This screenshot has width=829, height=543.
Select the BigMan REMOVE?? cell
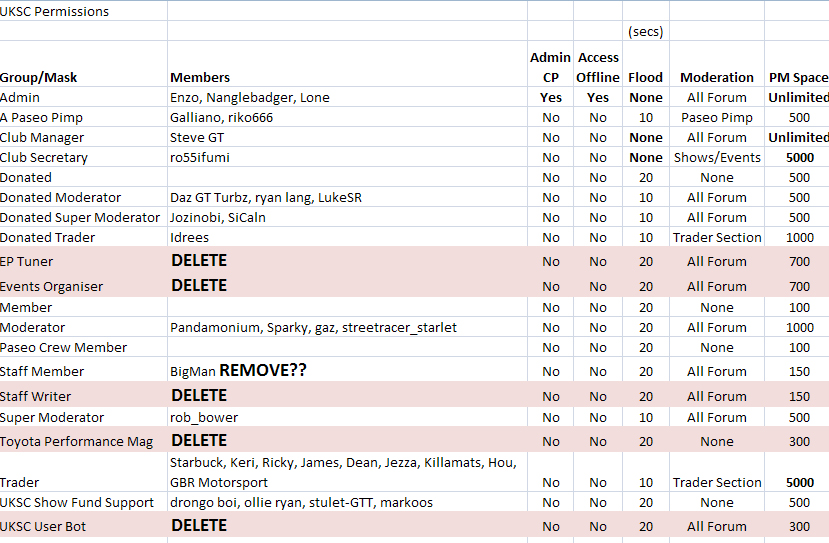click(x=347, y=370)
